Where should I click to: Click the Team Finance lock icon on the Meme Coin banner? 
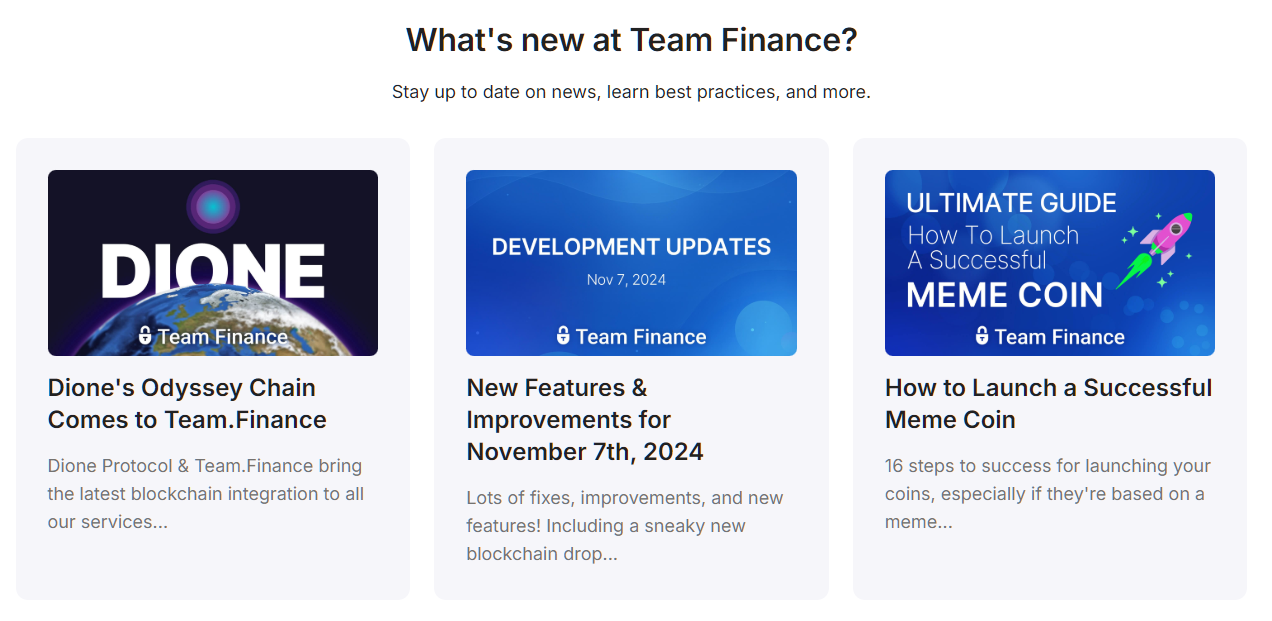[x=980, y=337]
